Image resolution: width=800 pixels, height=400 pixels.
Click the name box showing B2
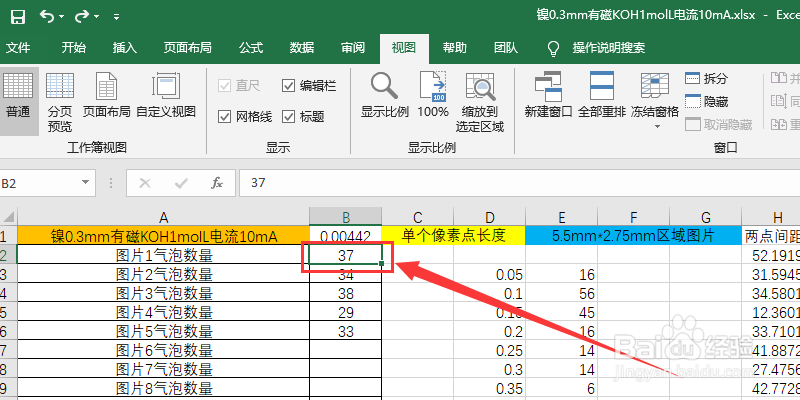(x=38, y=183)
